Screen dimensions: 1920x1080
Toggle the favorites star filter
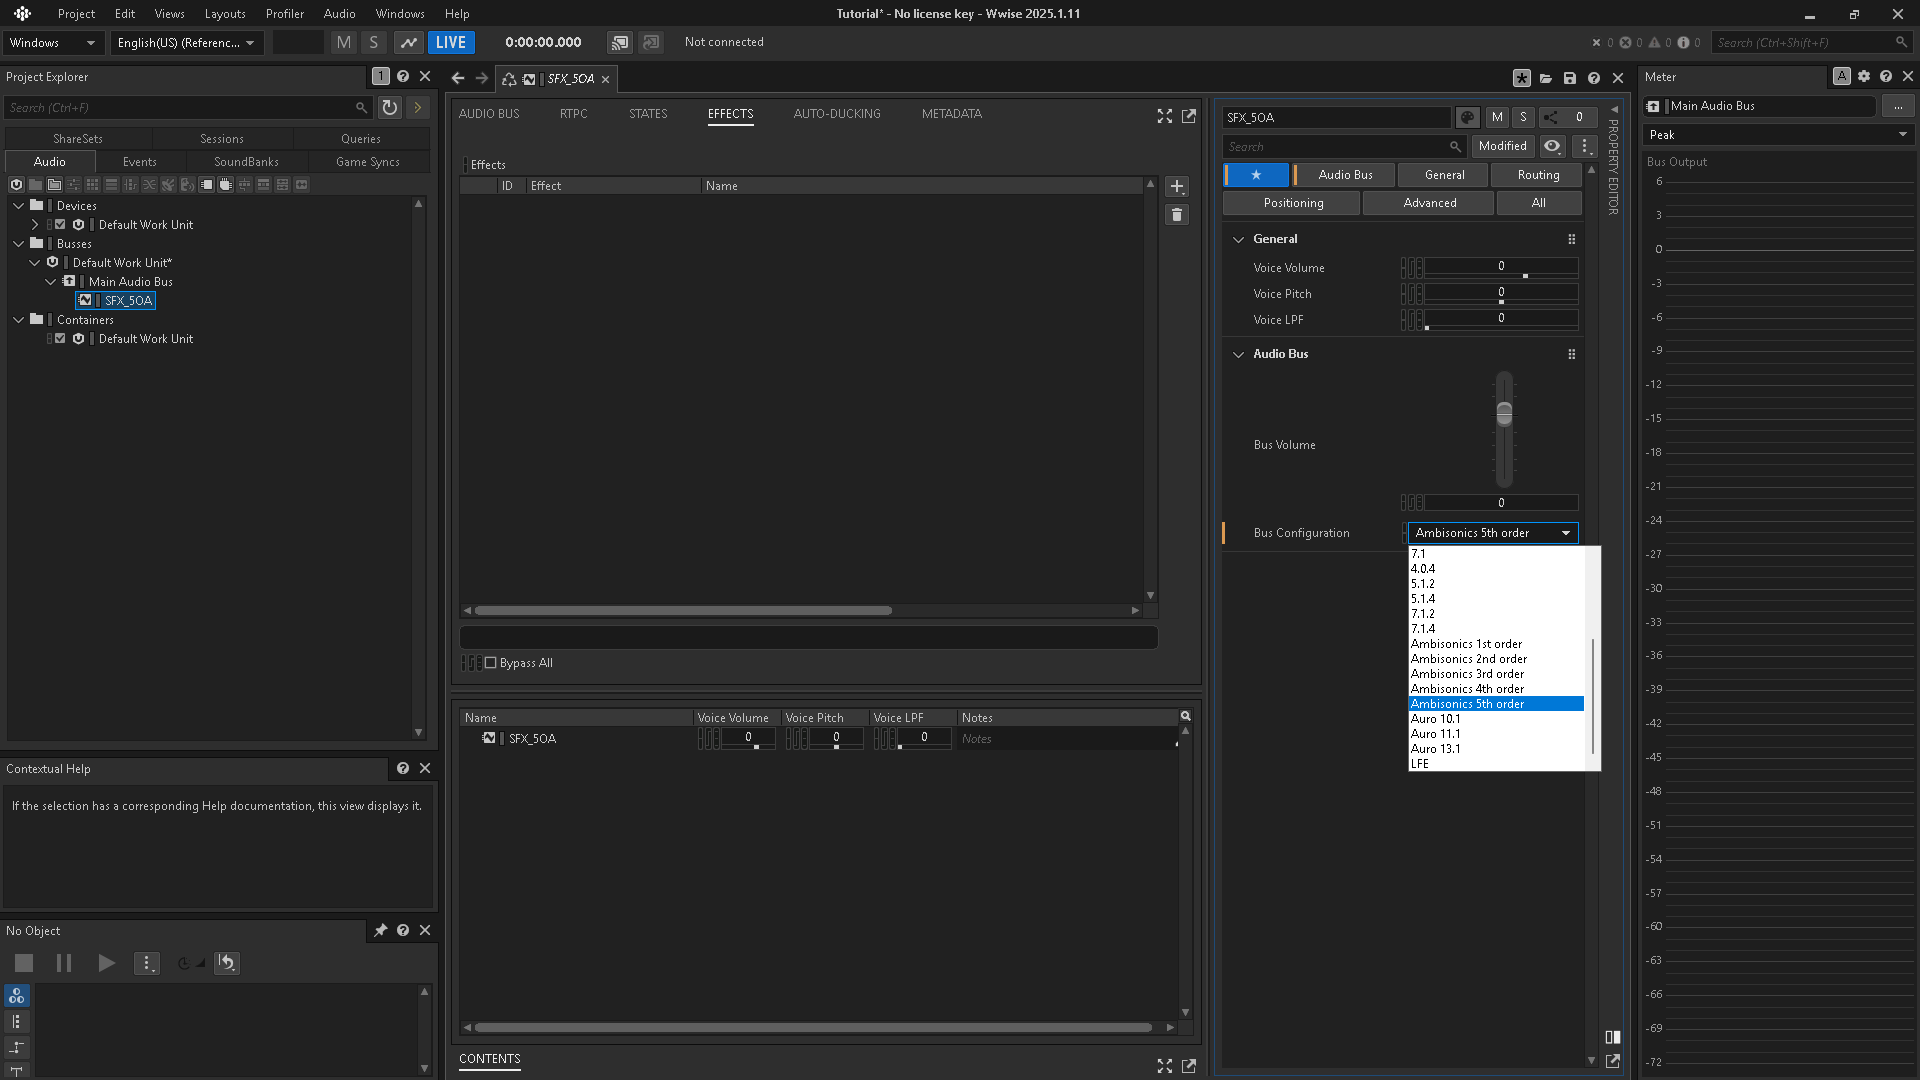[x=1256, y=175]
